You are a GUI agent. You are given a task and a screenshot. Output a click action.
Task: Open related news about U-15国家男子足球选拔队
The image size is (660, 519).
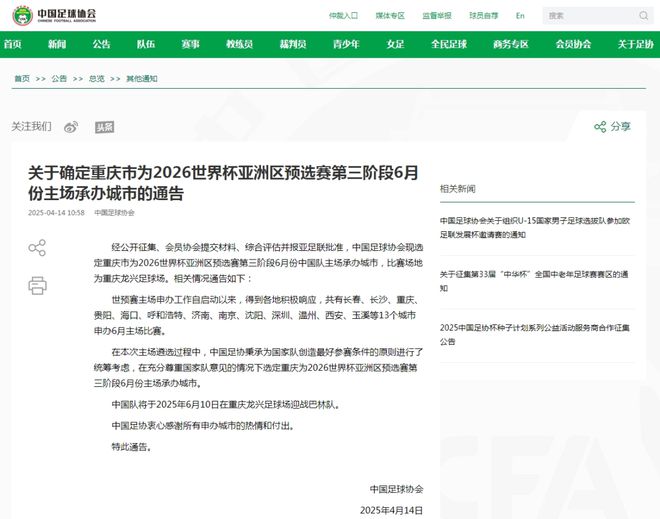[535, 228]
